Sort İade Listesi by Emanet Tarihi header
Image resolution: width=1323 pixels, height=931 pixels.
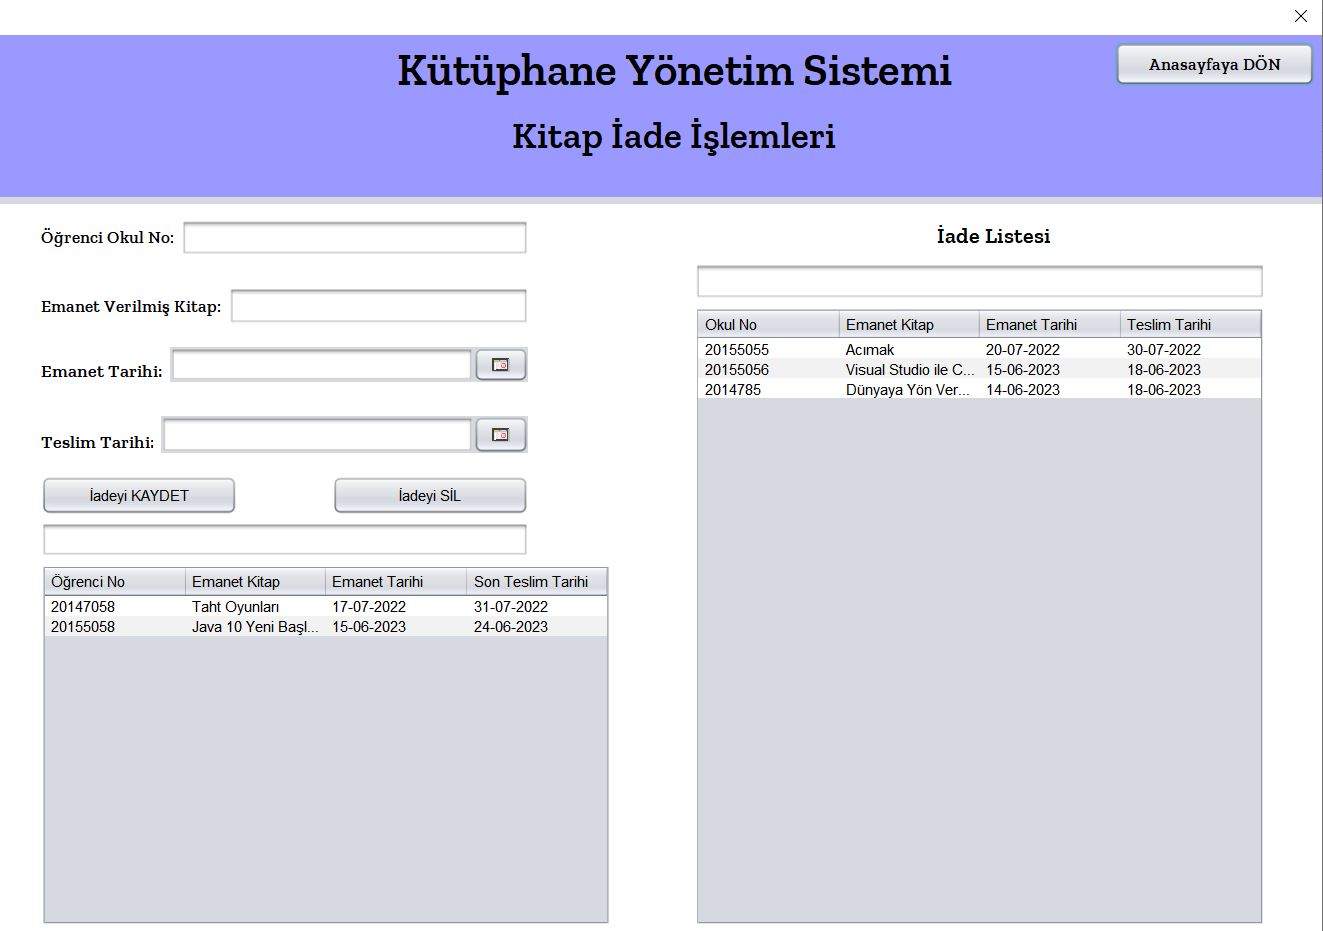click(x=1050, y=325)
